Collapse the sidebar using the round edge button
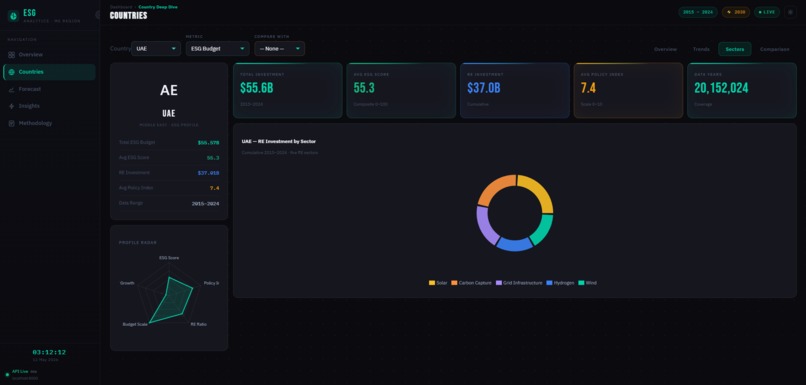The height and width of the screenshot is (385, 806). 98,15
